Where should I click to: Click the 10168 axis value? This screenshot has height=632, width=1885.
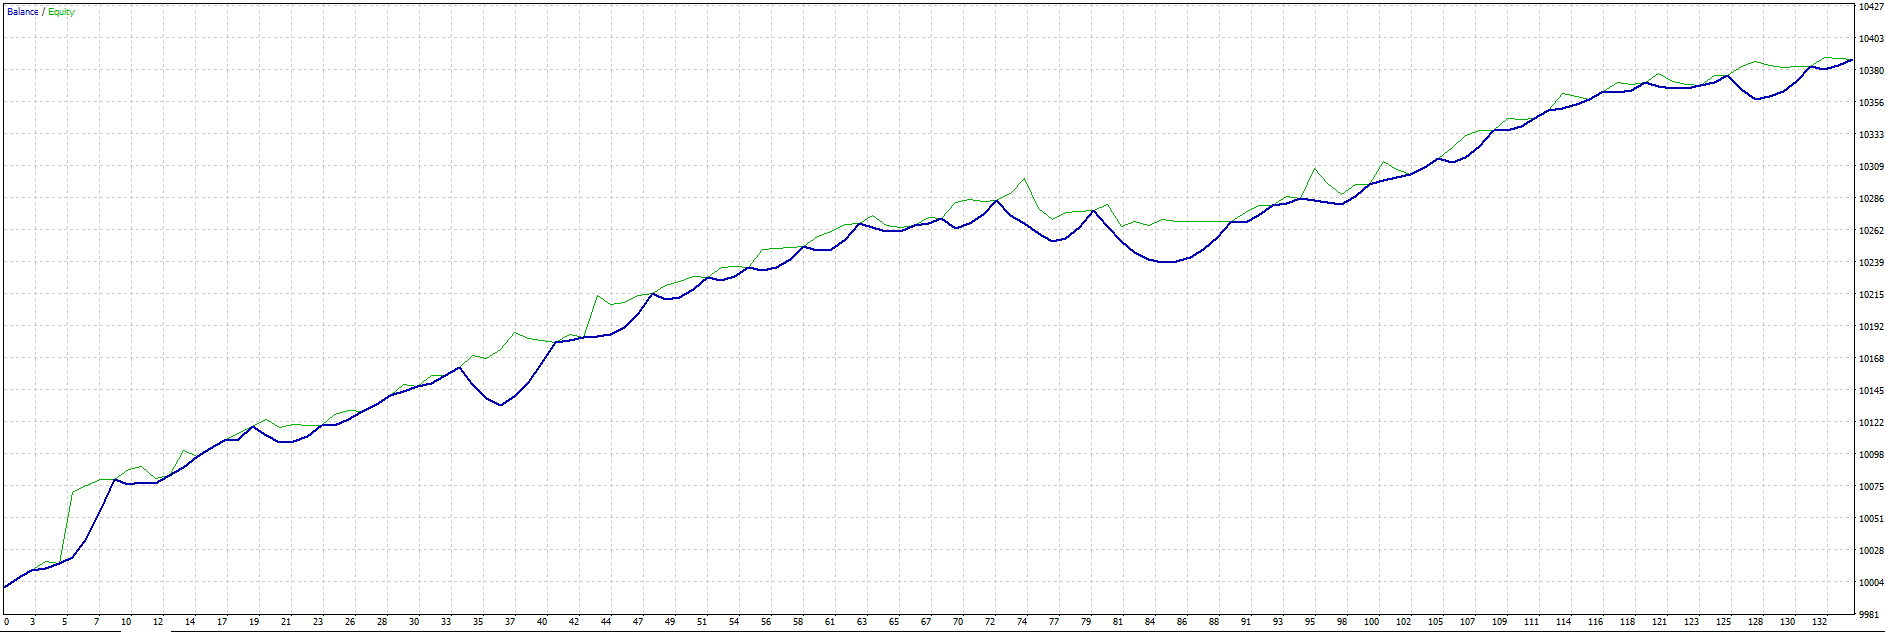click(x=1870, y=358)
